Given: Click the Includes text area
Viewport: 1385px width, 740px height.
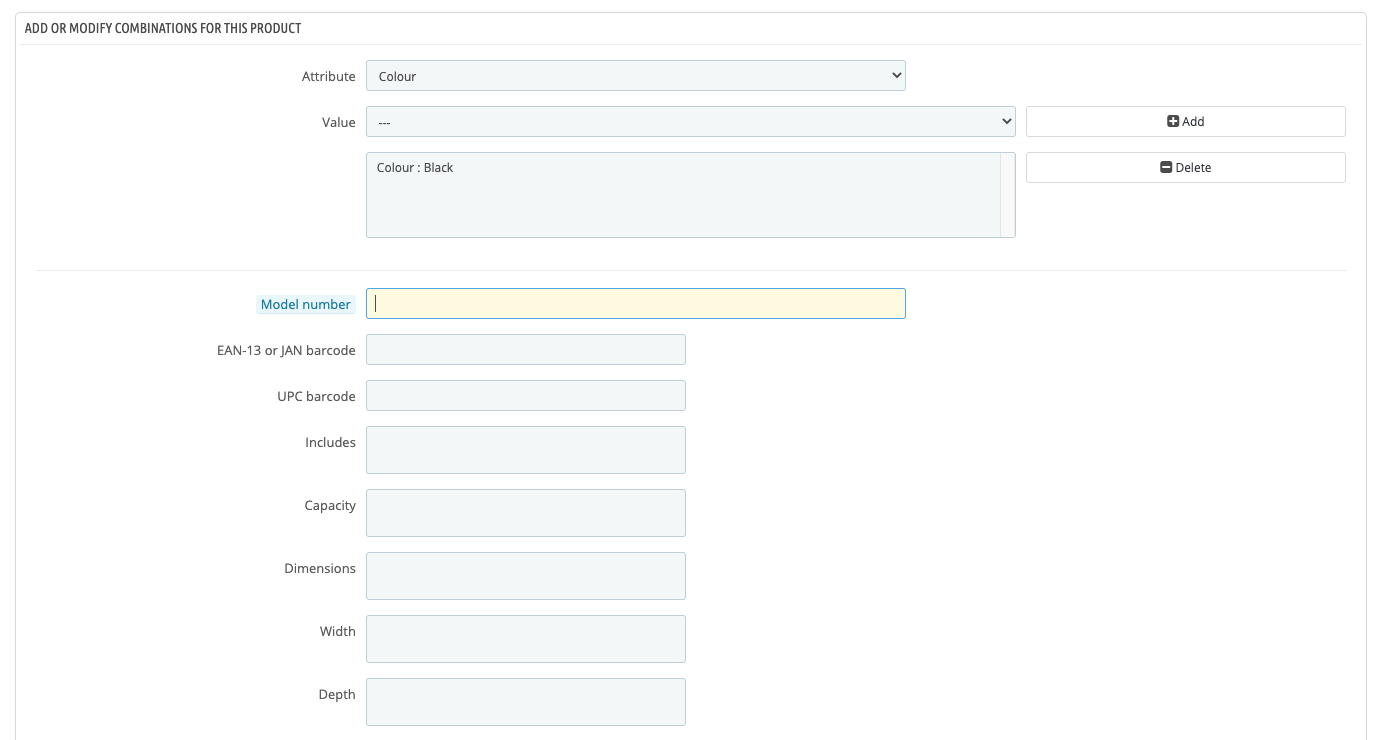Looking at the screenshot, I should pyautogui.click(x=525, y=450).
